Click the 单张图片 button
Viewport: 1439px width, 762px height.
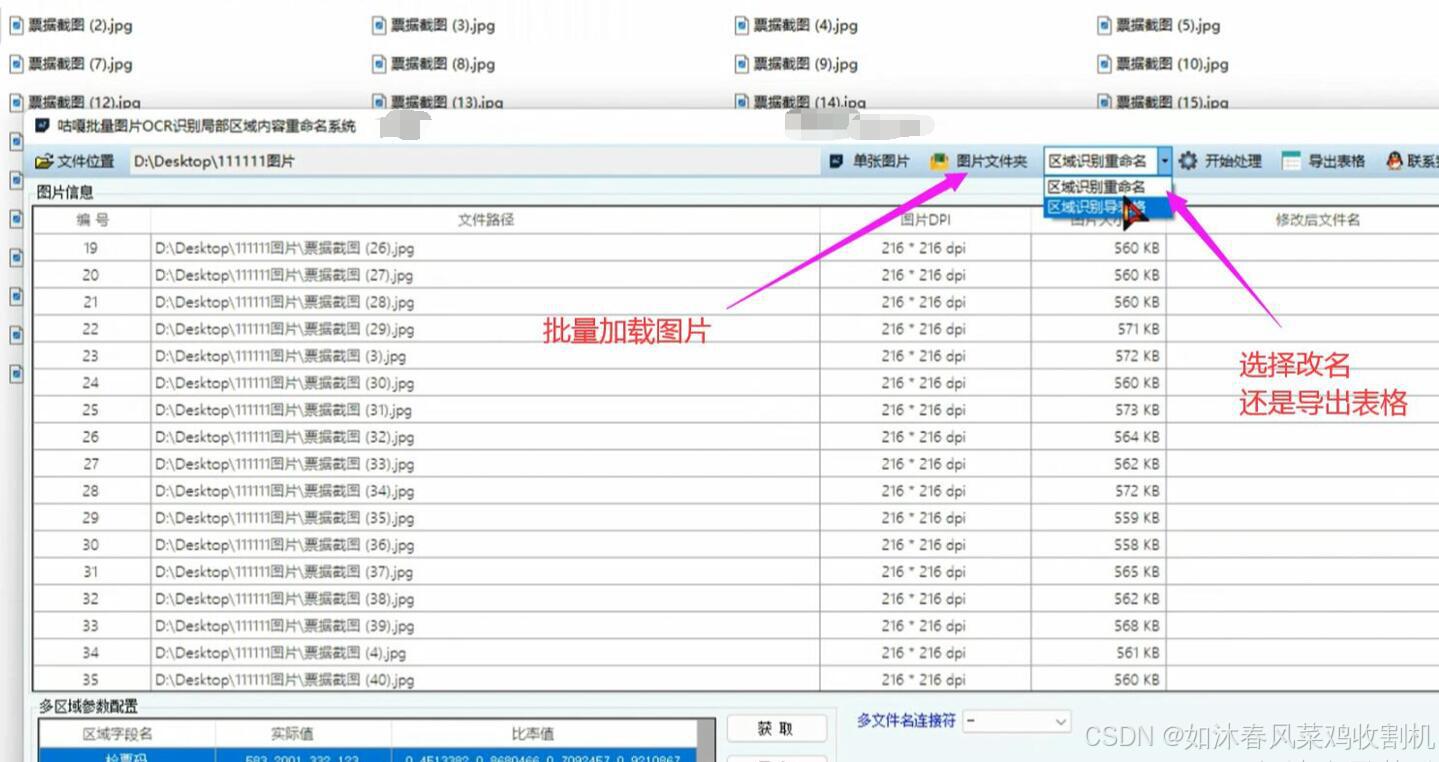pos(869,161)
